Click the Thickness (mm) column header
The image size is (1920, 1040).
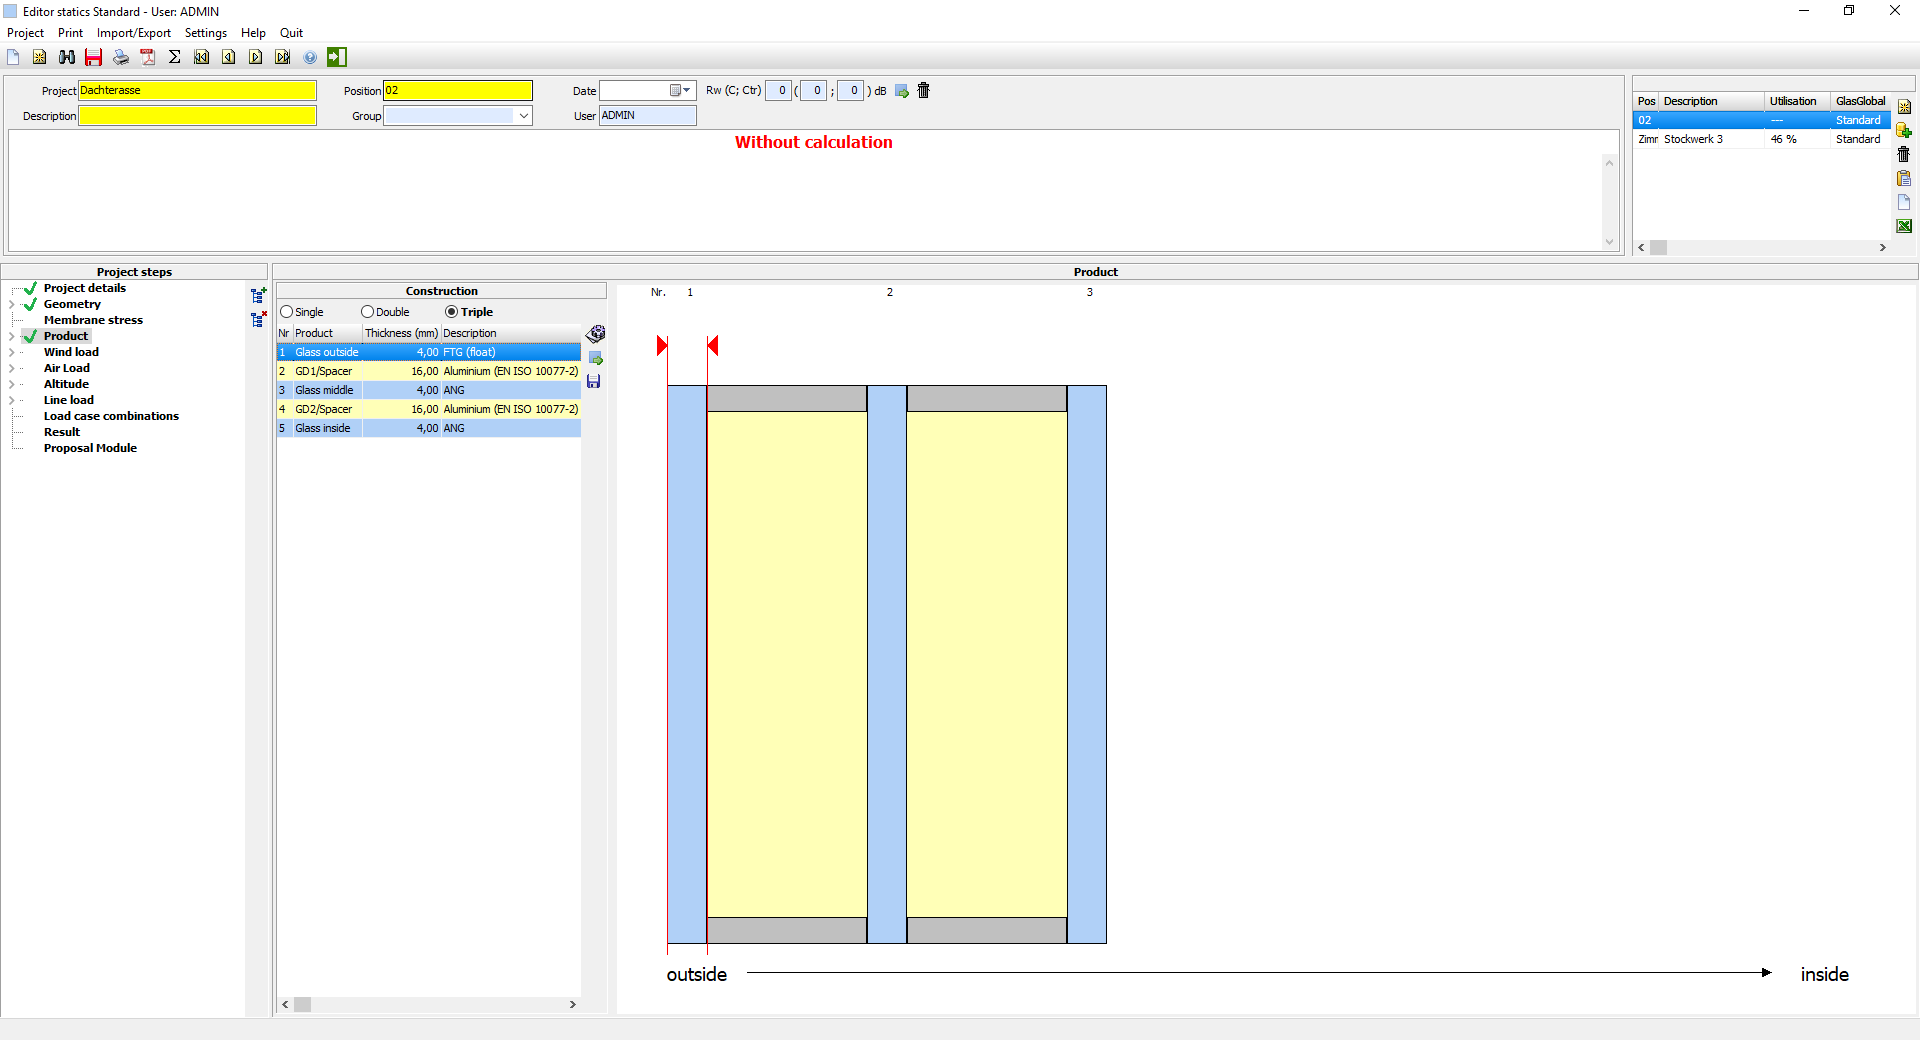[401, 333]
